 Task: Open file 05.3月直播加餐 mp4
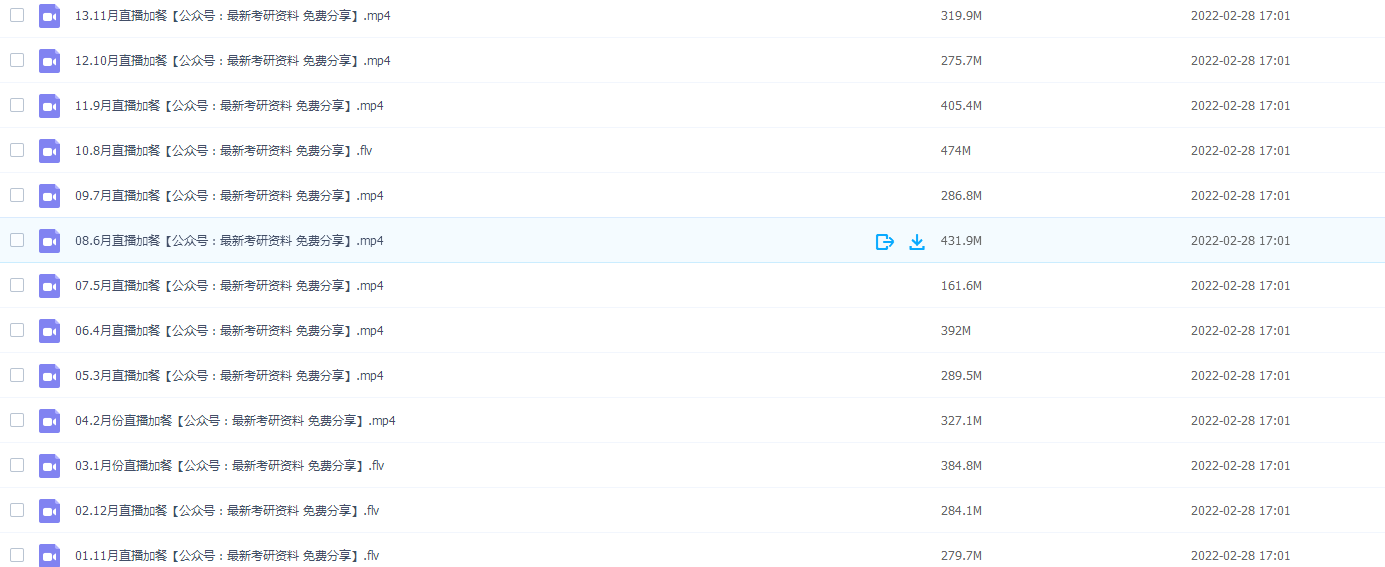(x=229, y=376)
